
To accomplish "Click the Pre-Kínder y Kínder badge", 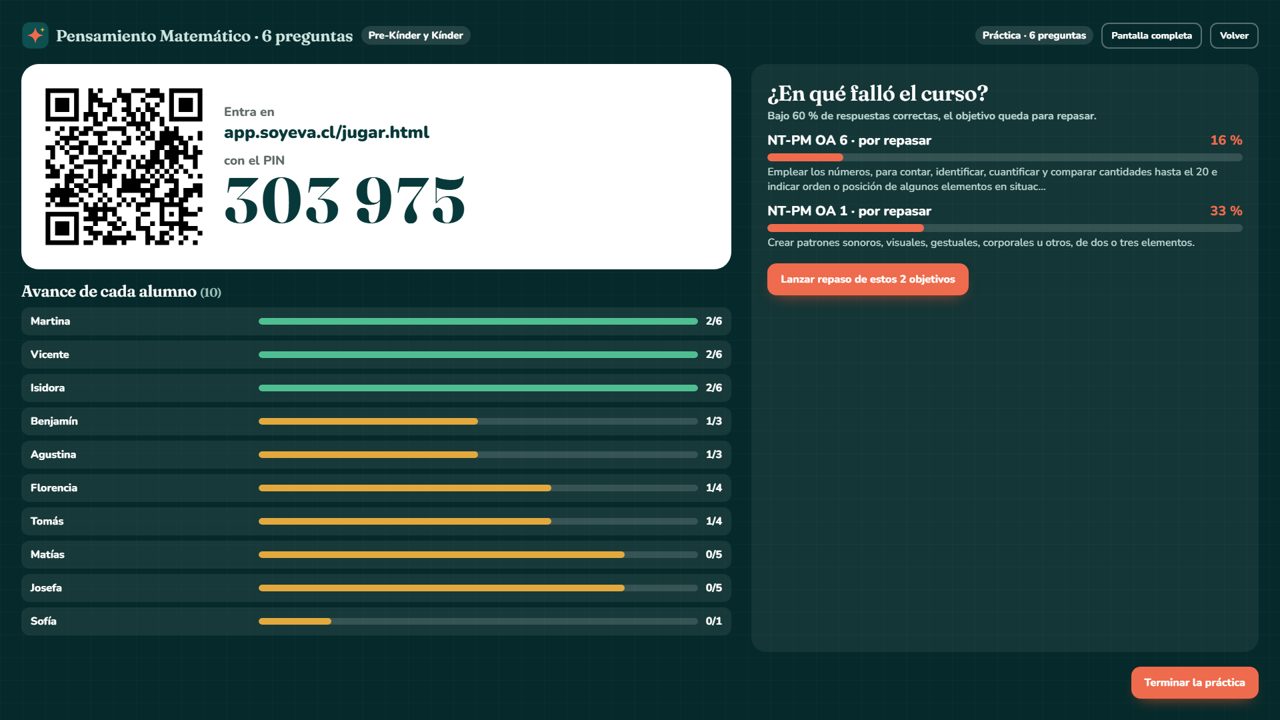I will pyautogui.click(x=415, y=36).
